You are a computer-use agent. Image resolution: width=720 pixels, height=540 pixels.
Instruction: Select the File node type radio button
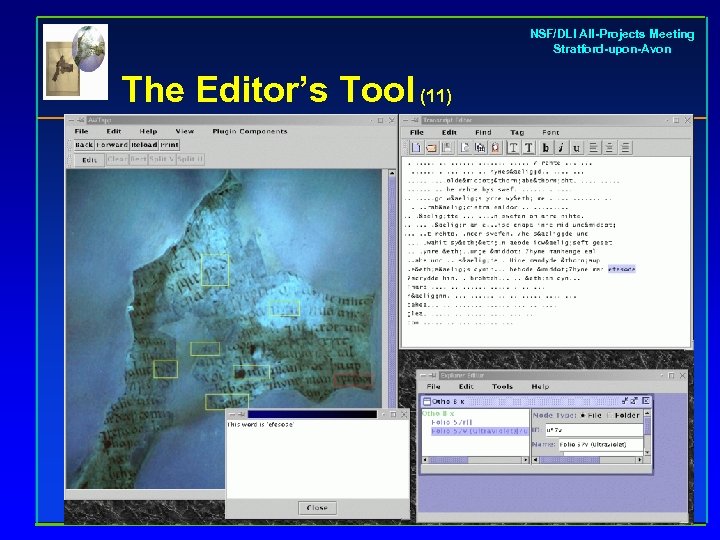click(583, 415)
